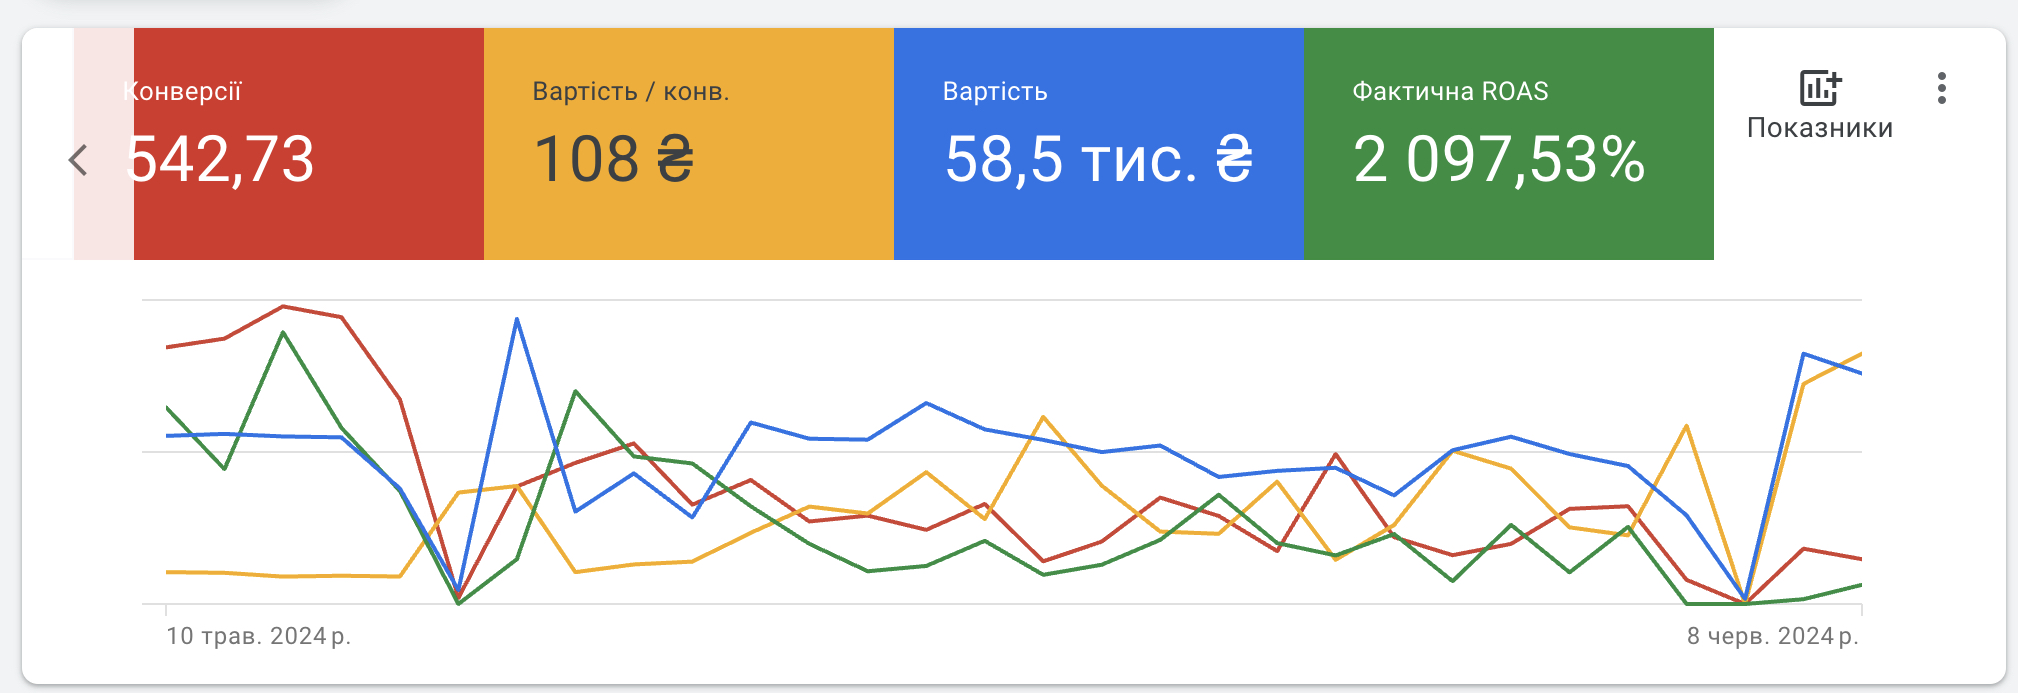Click the Фактична ROAS card title
The width and height of the screenshot is (2018, 693).
pos(1450,91)
